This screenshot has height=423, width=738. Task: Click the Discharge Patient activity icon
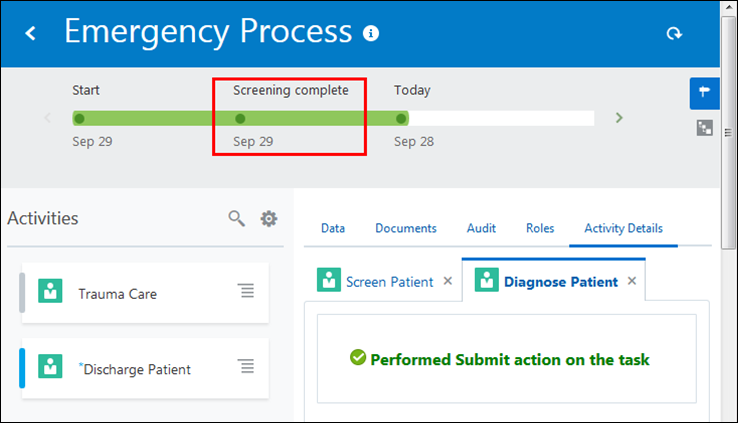click(50, 367)
